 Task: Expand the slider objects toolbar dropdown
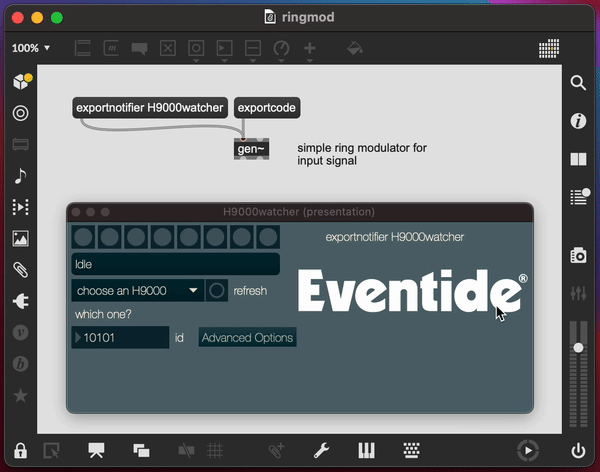(x=253, y=60)
